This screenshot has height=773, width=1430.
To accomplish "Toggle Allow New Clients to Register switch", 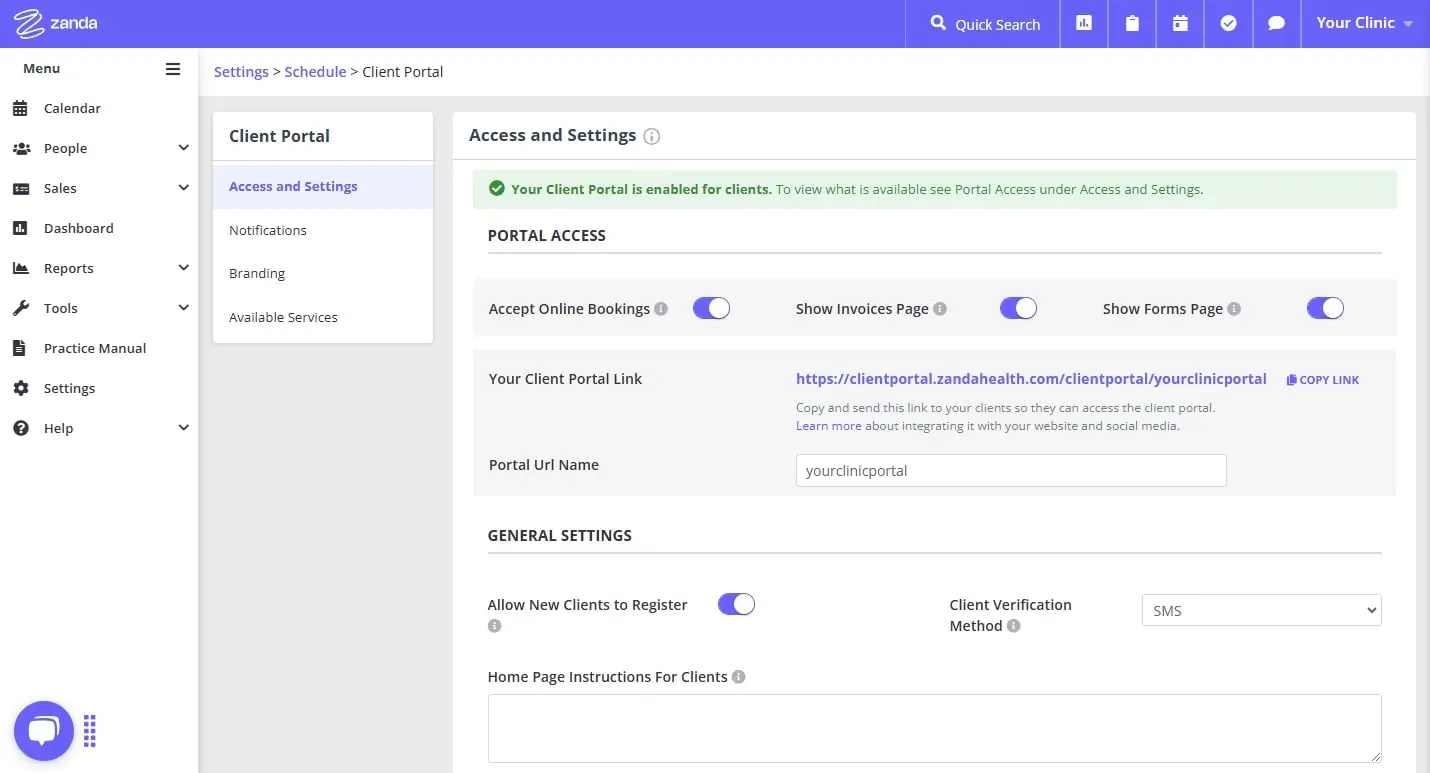I will click(x=736, y=604).
